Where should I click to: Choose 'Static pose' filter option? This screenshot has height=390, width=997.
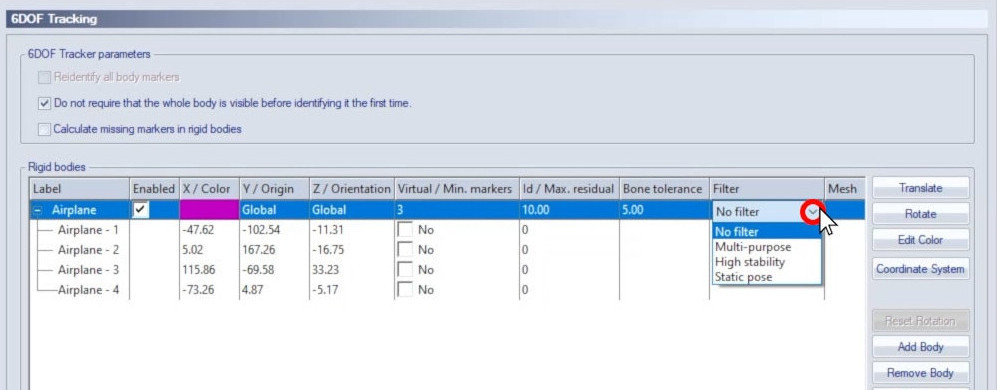coord(767,277)
